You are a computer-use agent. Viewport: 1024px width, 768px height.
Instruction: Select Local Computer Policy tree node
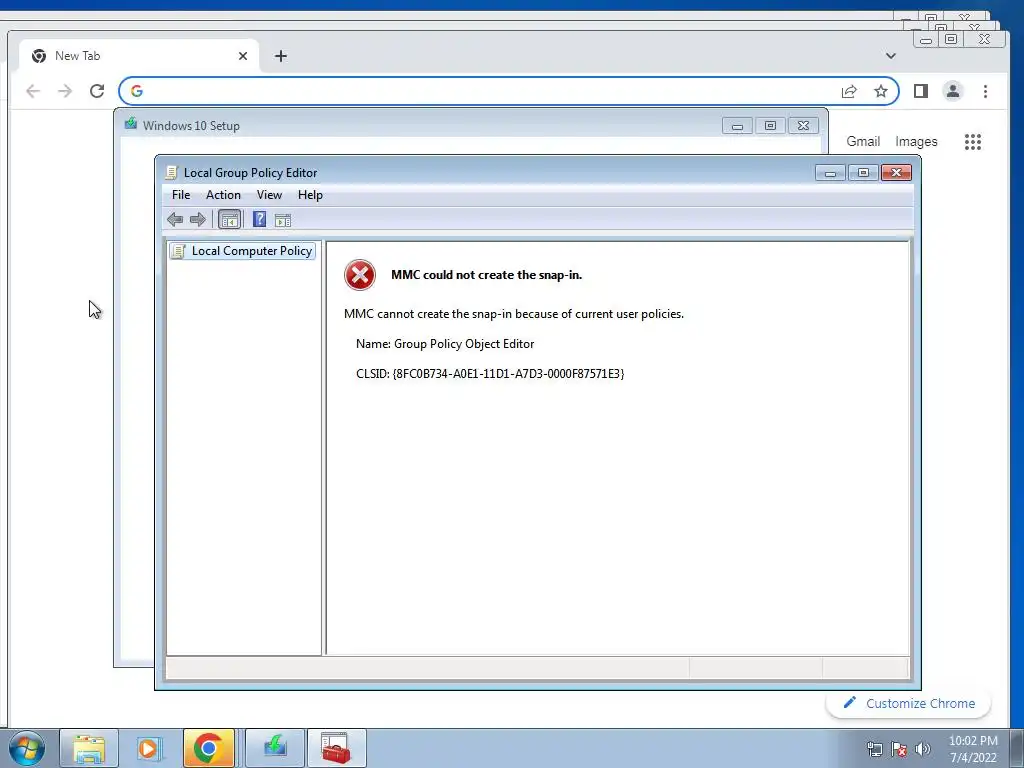pos(242,251)
